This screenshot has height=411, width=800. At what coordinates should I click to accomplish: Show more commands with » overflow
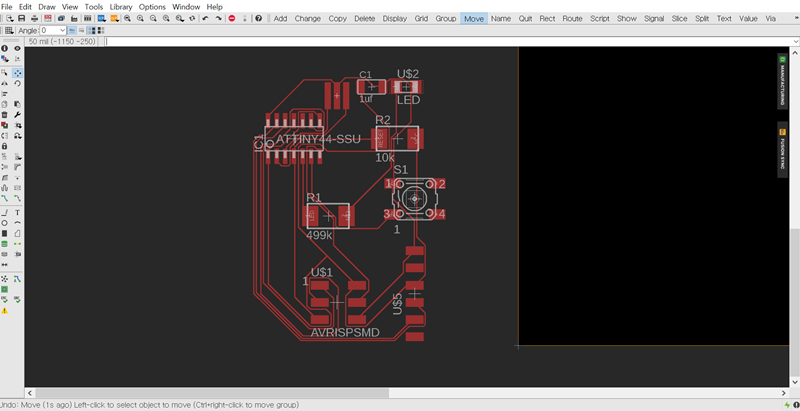(x=796, y=18)
